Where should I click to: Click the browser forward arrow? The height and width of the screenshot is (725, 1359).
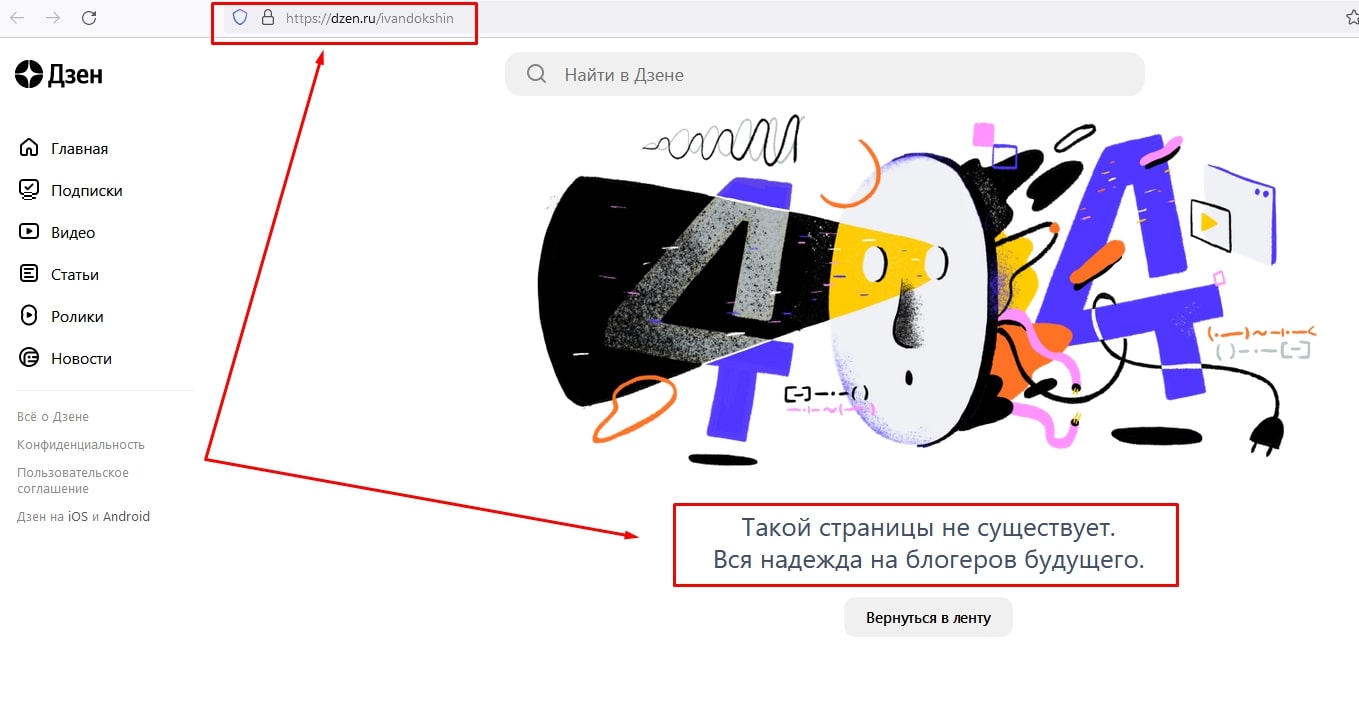point(53,18)
